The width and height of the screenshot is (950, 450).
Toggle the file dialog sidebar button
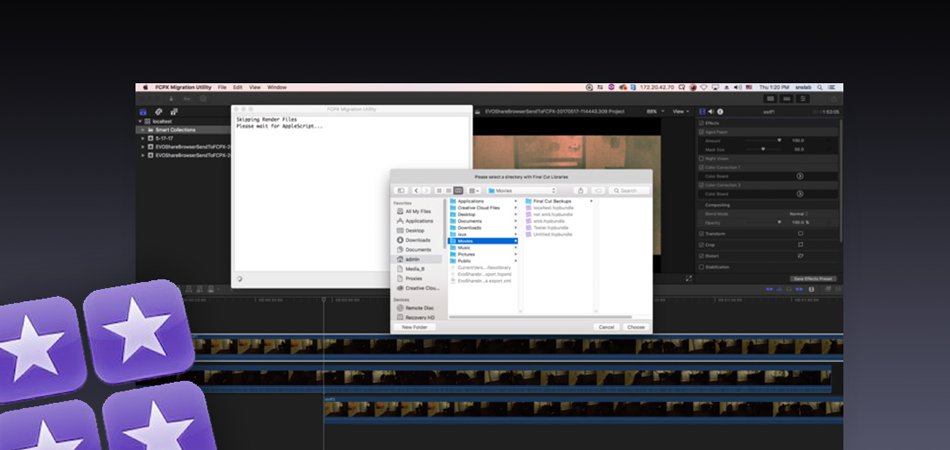click(x=400, y=191)
